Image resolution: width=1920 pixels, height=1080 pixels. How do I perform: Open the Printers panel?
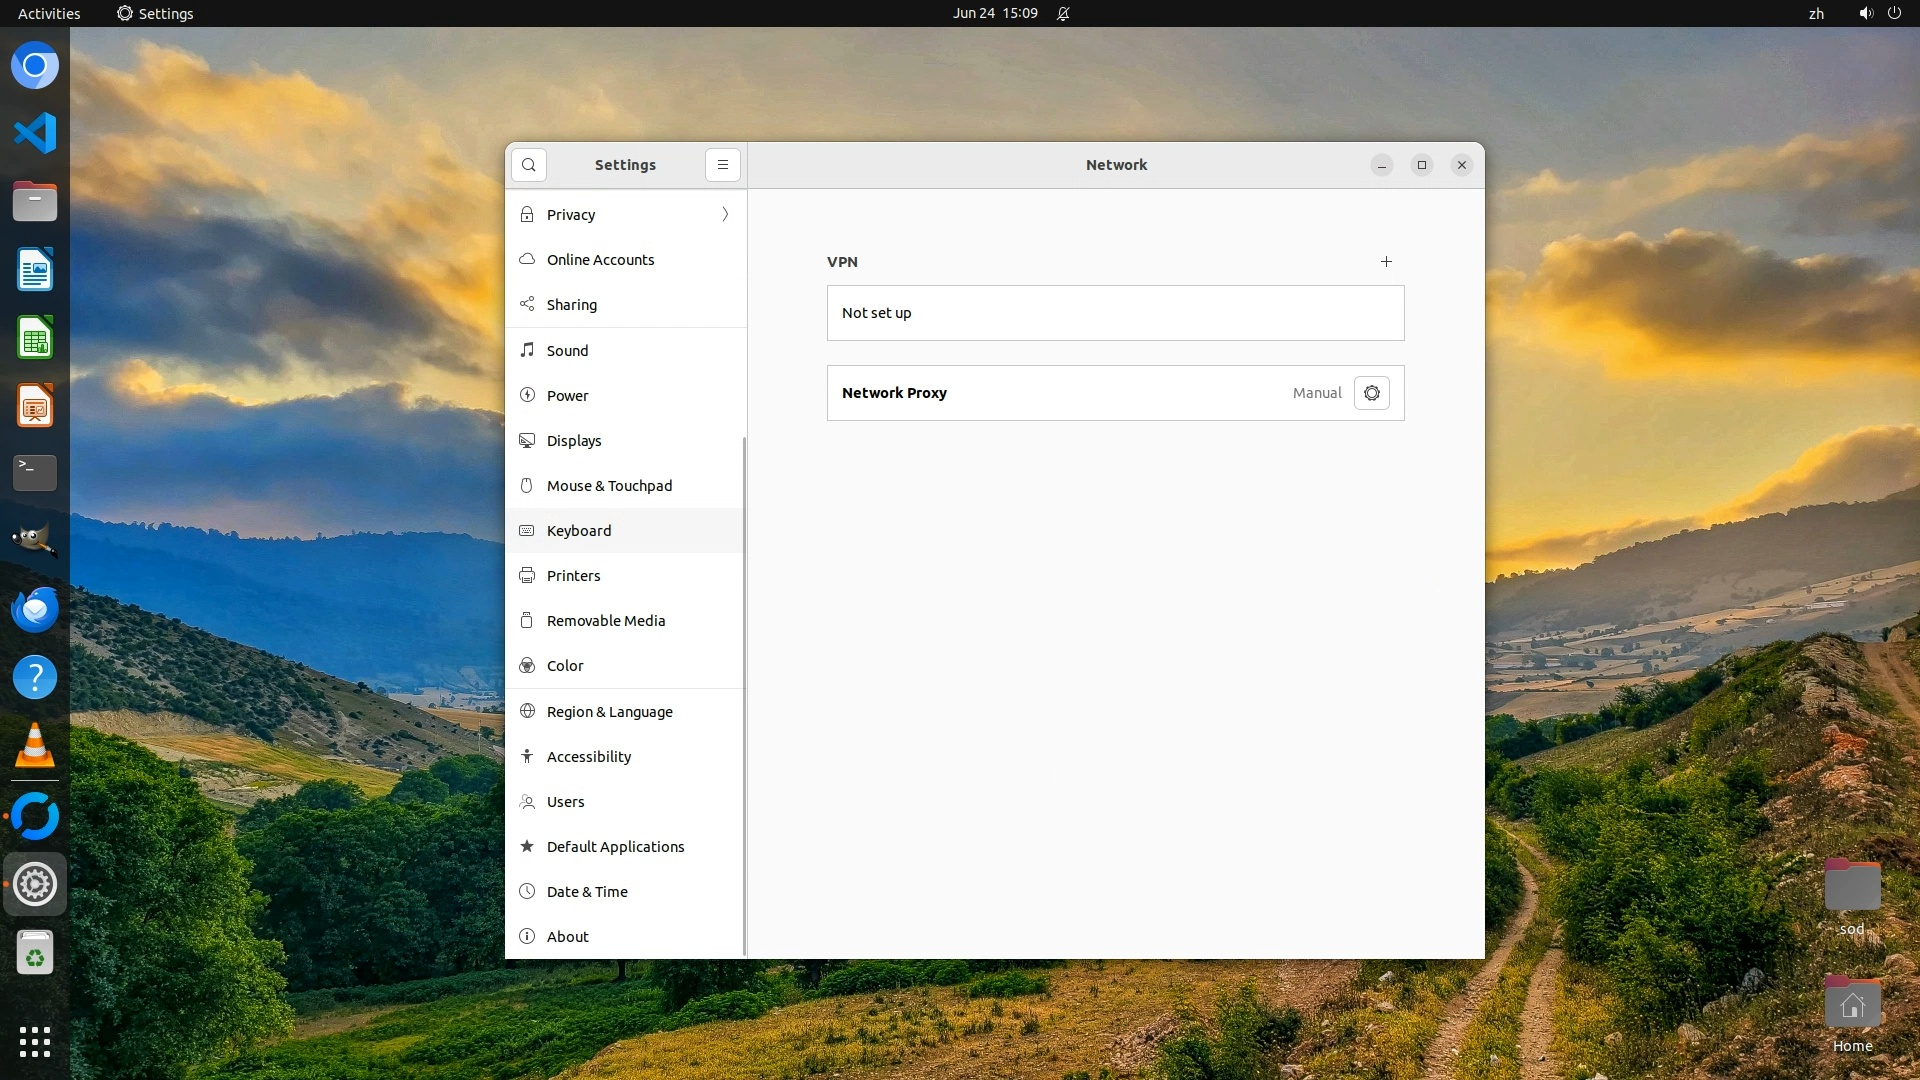[x=573, y=576]
